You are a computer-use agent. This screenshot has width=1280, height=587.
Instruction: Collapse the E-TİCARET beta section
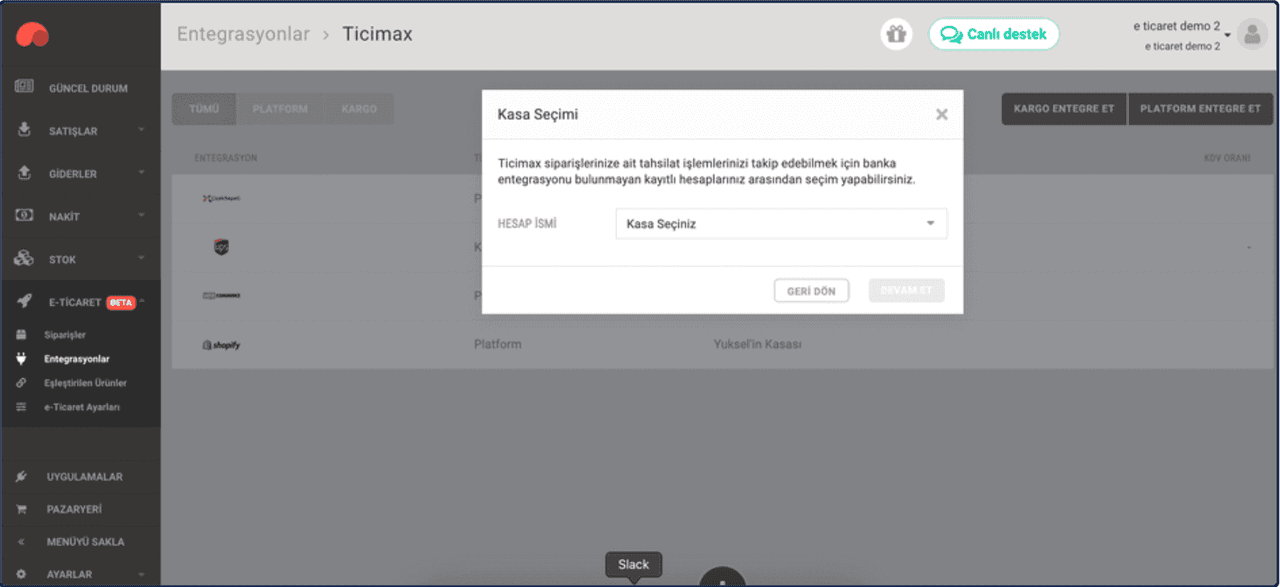[x=80, y=302]
